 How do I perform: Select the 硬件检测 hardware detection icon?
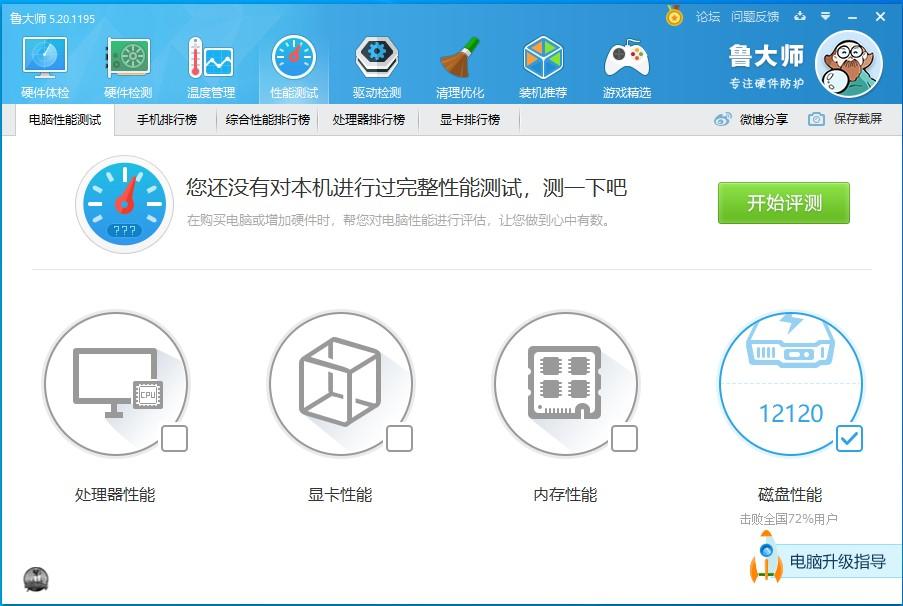[127, 65]
